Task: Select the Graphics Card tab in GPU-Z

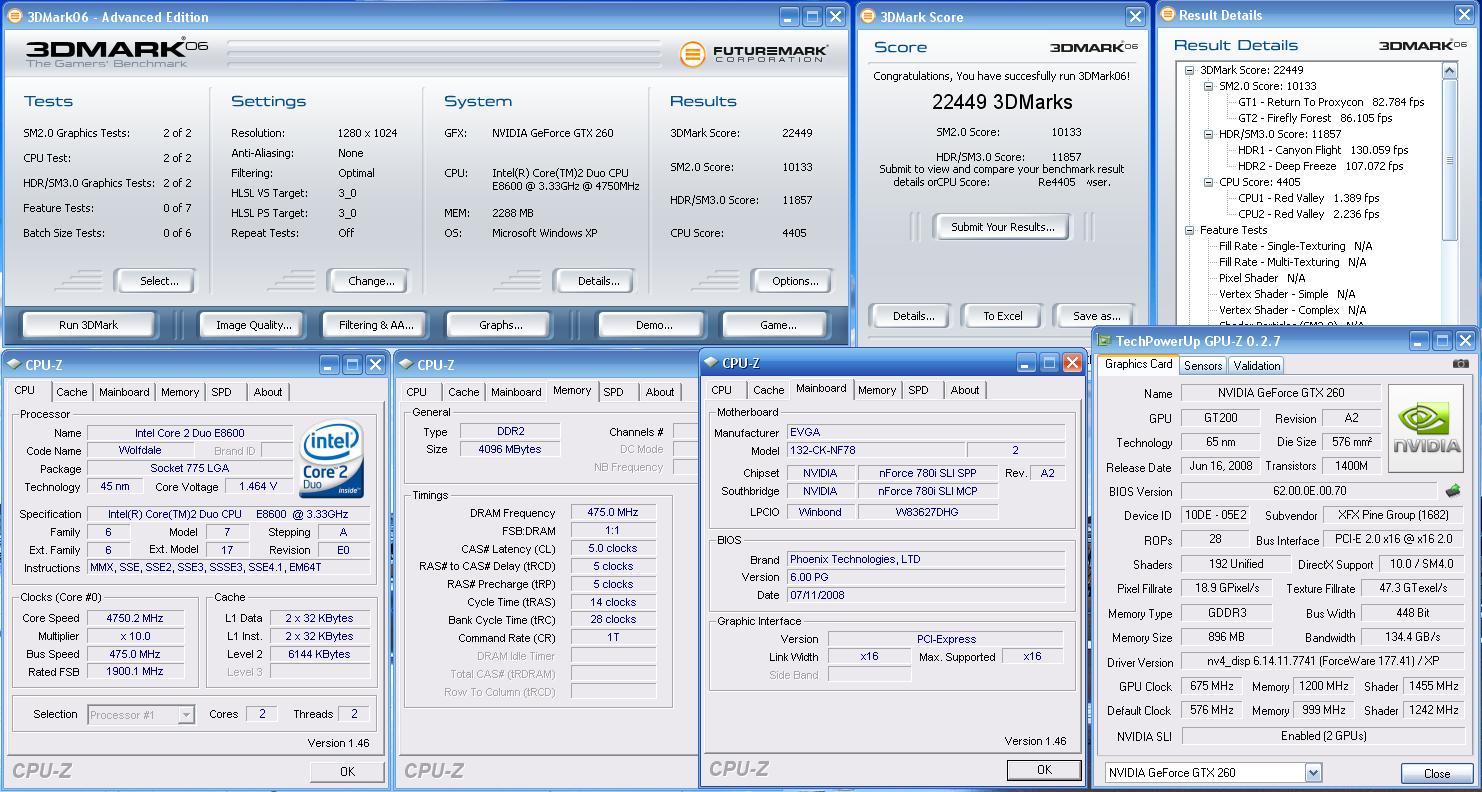Action: 1138,364
